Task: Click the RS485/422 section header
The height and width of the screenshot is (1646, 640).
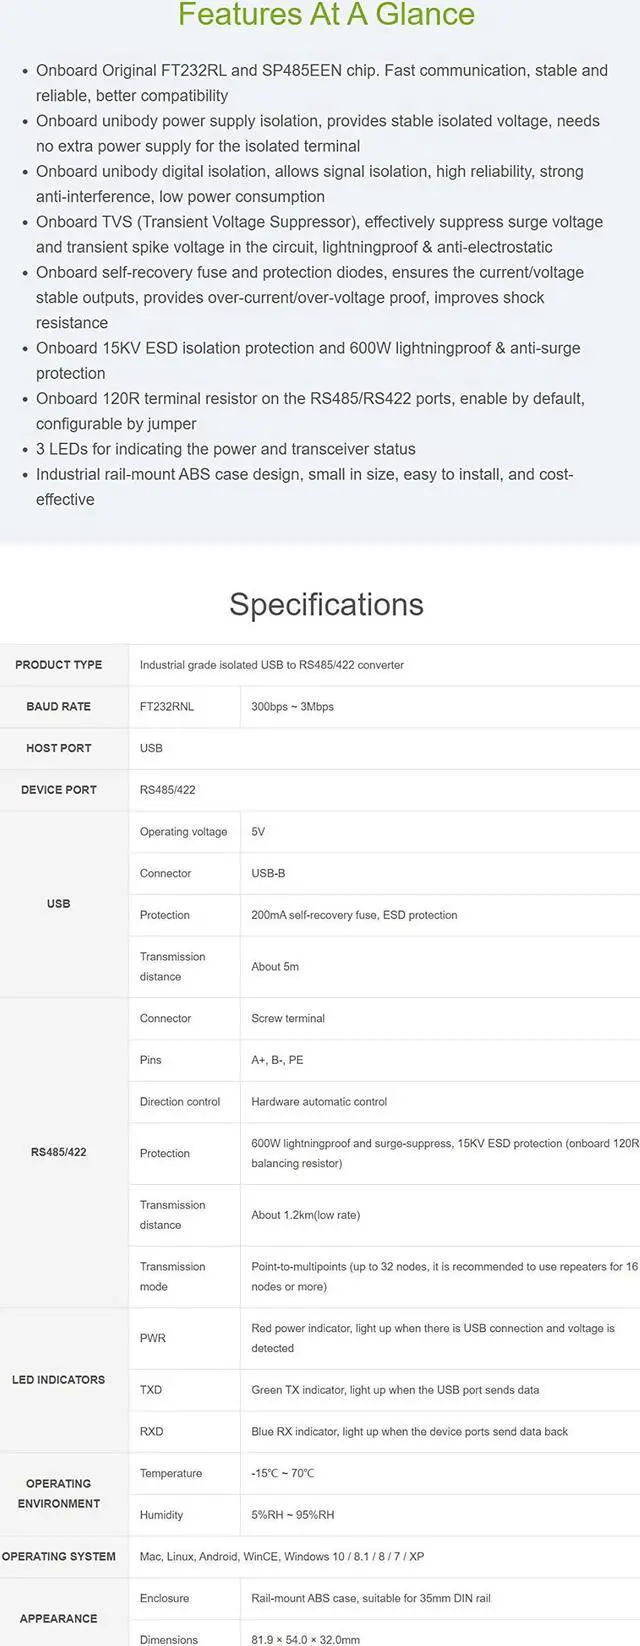Action: click(59, 1152)
